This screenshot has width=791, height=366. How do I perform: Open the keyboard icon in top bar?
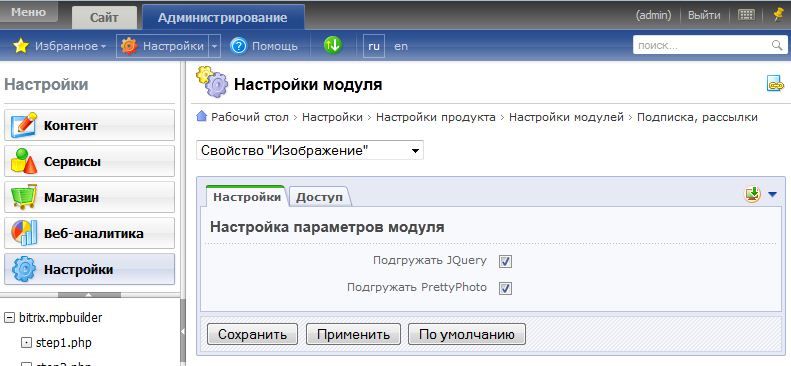click(746, 15)
